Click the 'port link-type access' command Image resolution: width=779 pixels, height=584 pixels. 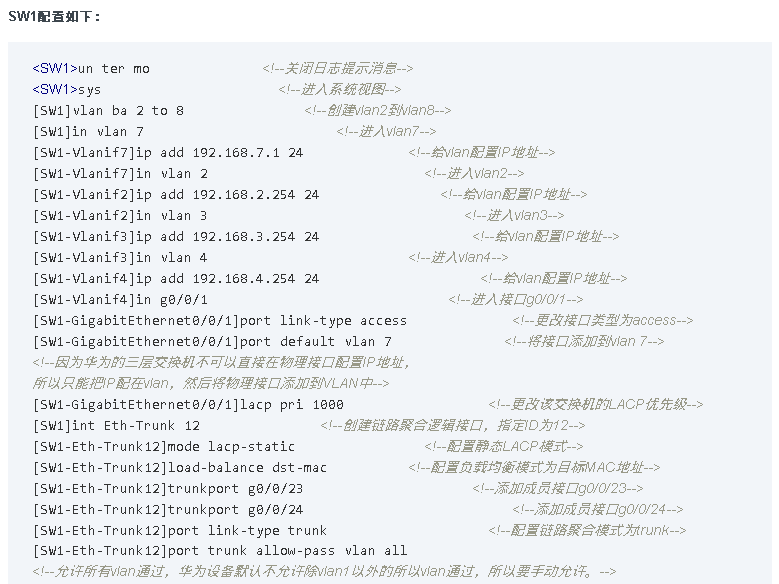click(323, 321)
